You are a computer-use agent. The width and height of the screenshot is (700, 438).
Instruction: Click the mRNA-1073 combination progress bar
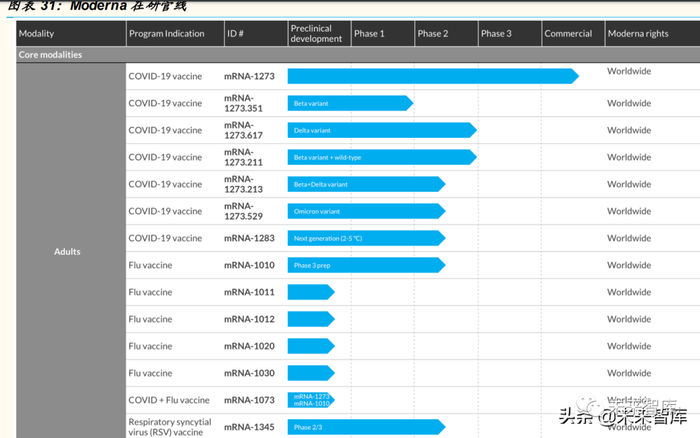pos(311,400)
